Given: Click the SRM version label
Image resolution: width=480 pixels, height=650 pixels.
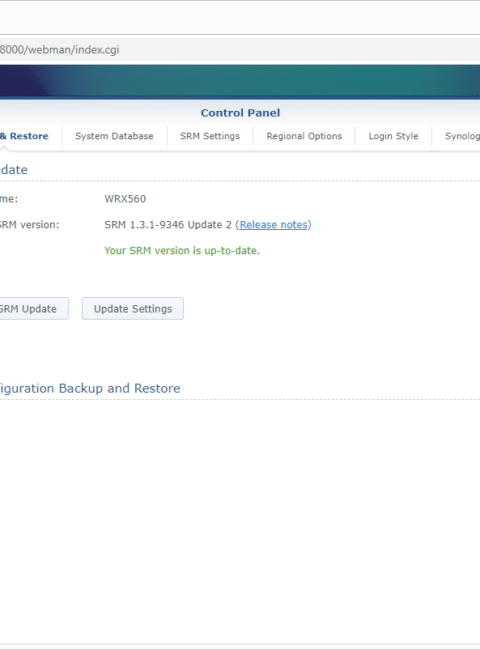Looking at the screenshot, I should [29, 225].
